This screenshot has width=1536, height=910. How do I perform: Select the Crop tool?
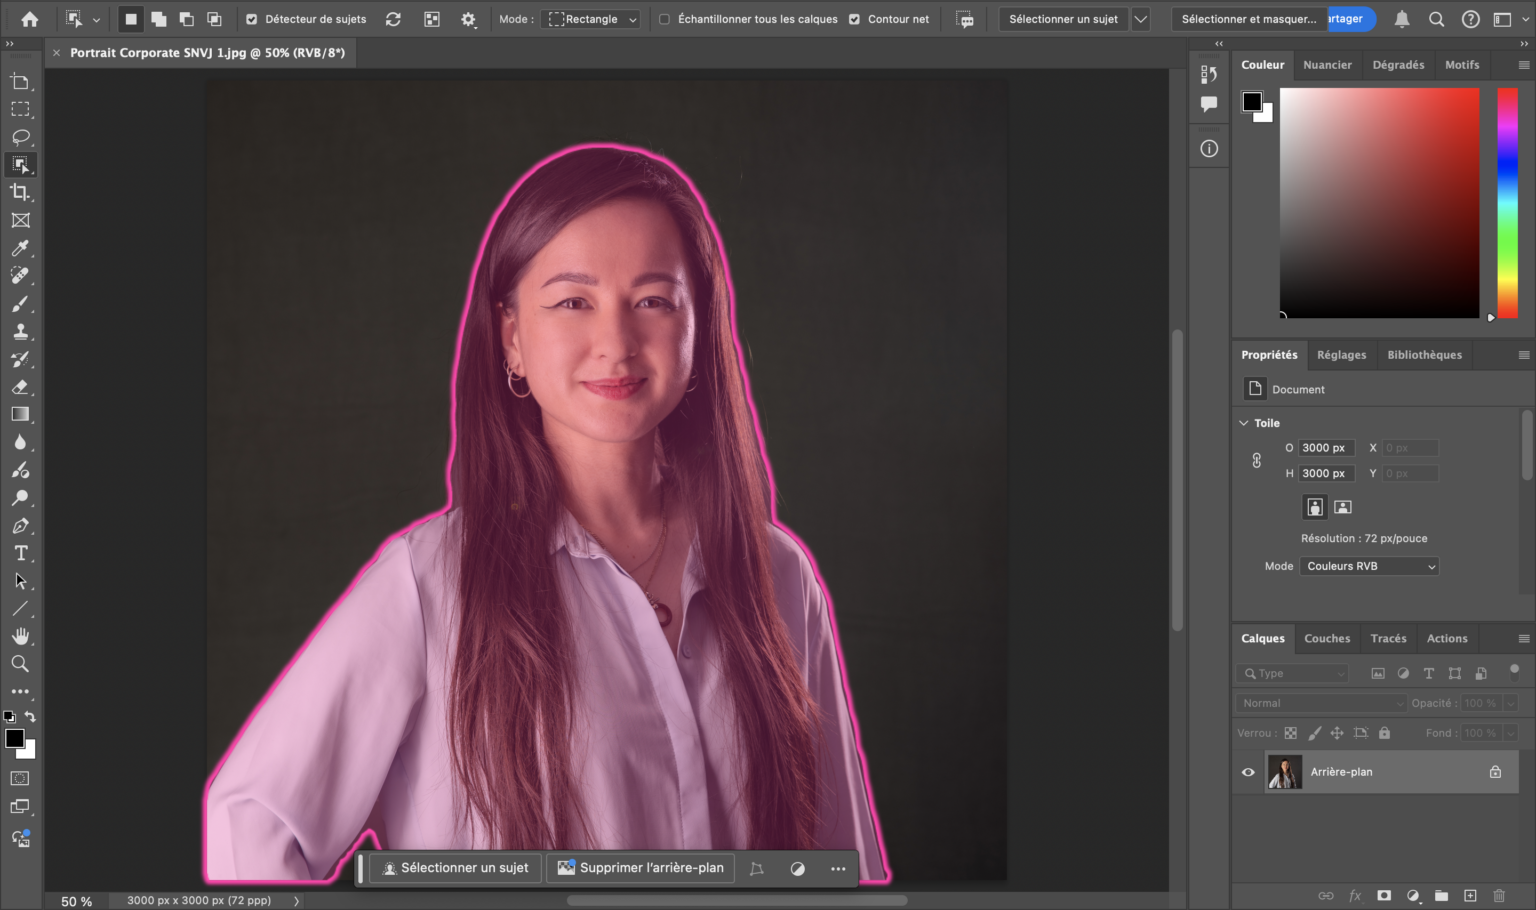click(20, 192)
